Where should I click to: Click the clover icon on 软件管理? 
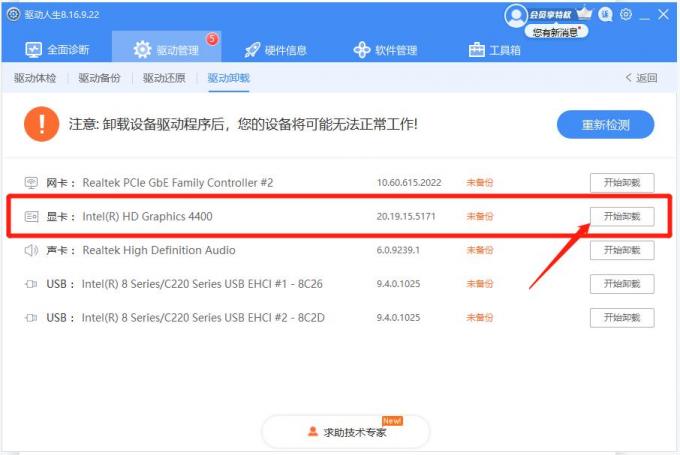(x=362, y=50)
